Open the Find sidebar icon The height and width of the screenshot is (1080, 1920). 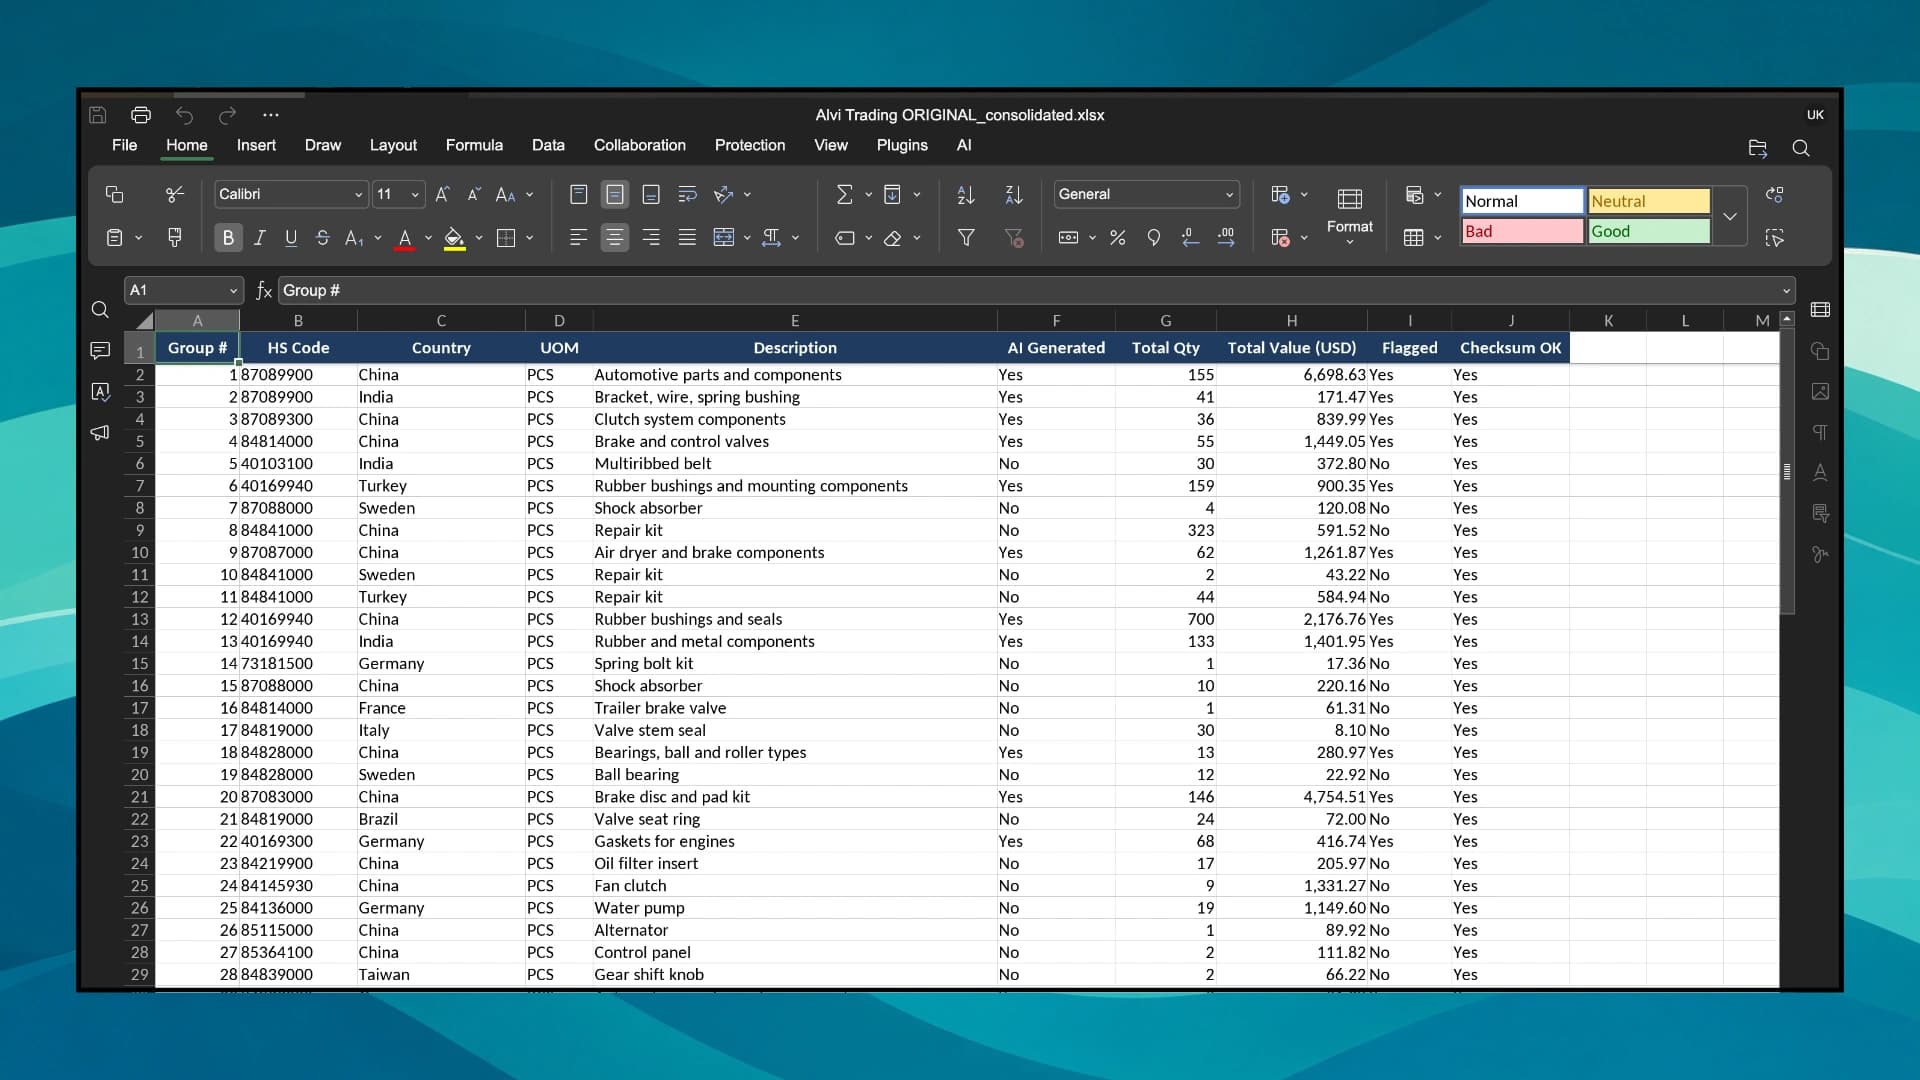(100, 310)
